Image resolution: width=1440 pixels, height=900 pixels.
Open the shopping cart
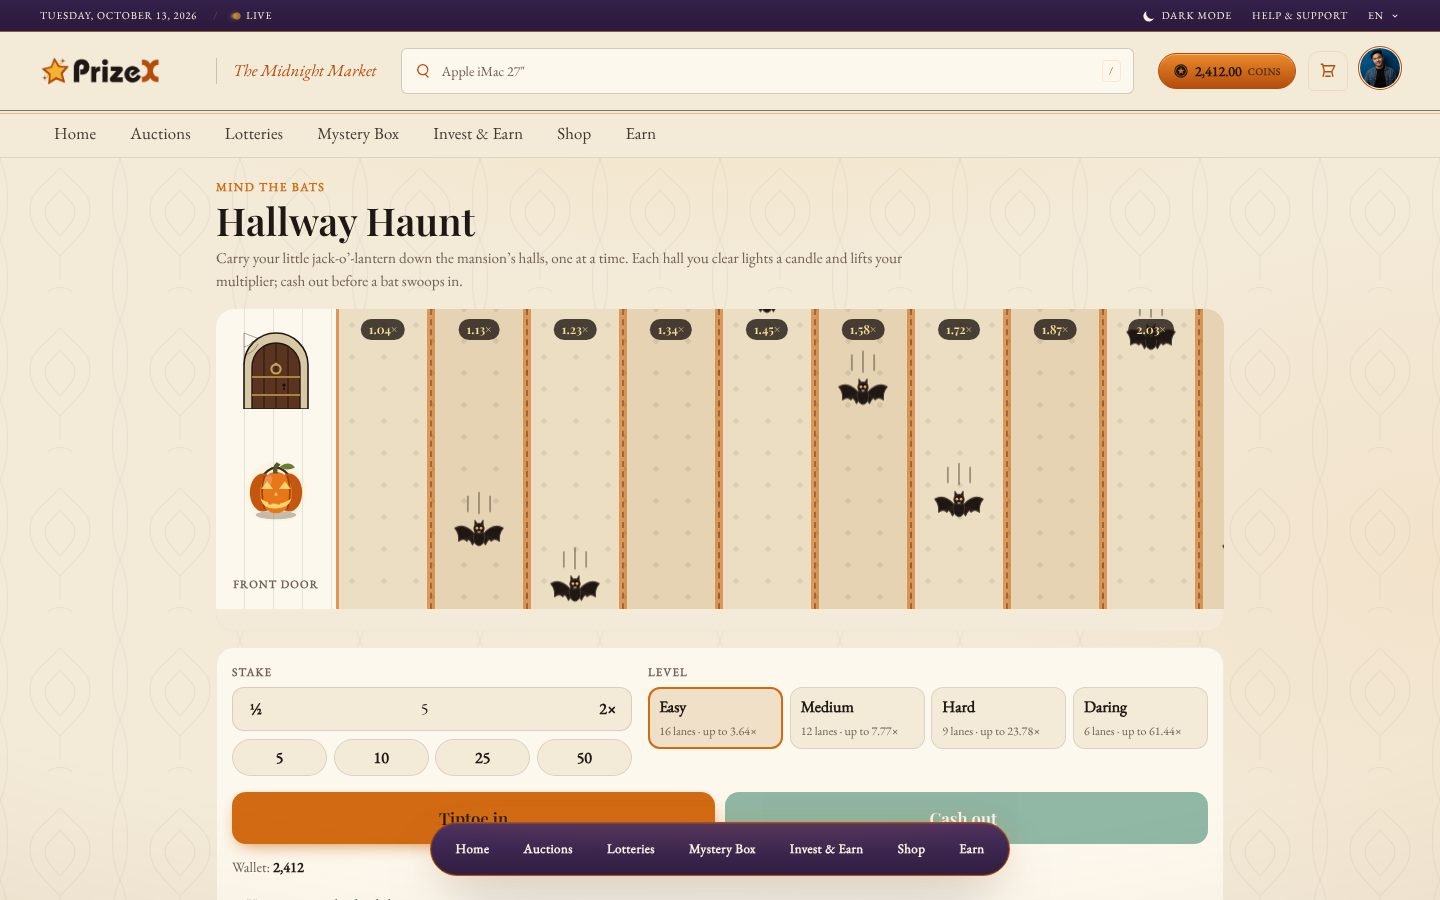[1328, 71]
